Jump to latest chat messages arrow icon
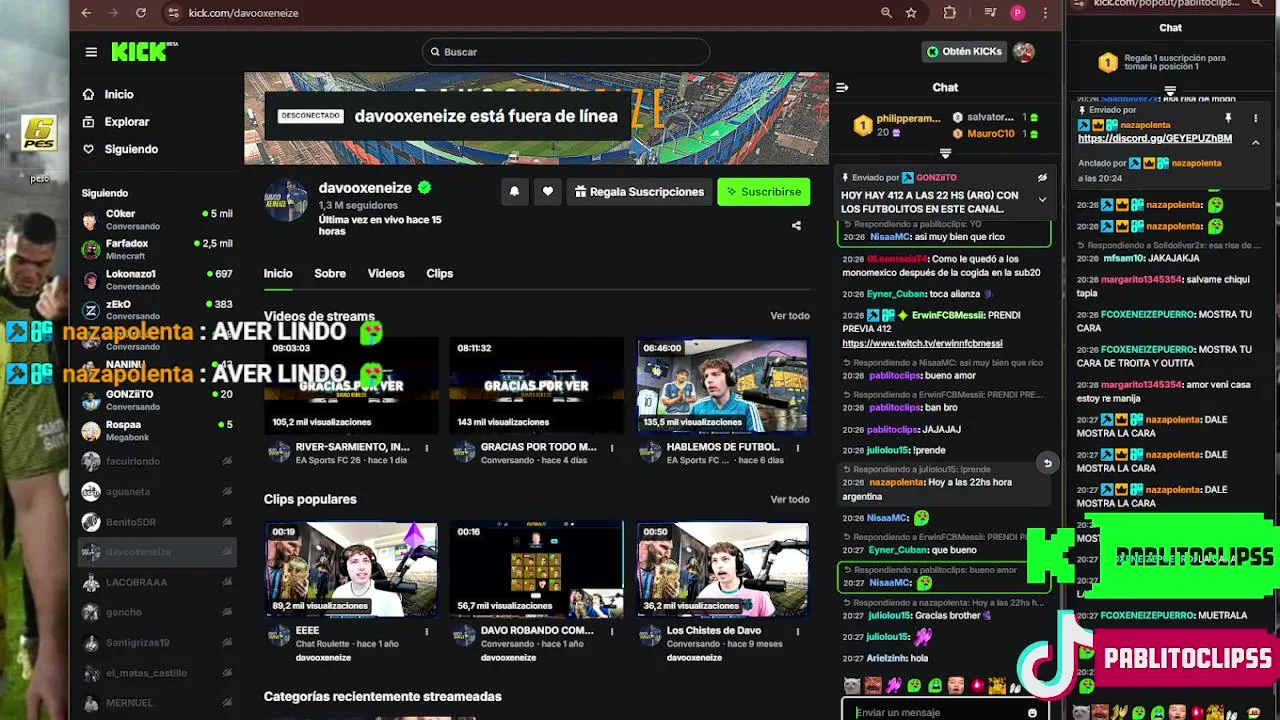Screen dimensions: 1280x720 (x=1047, y=463)
